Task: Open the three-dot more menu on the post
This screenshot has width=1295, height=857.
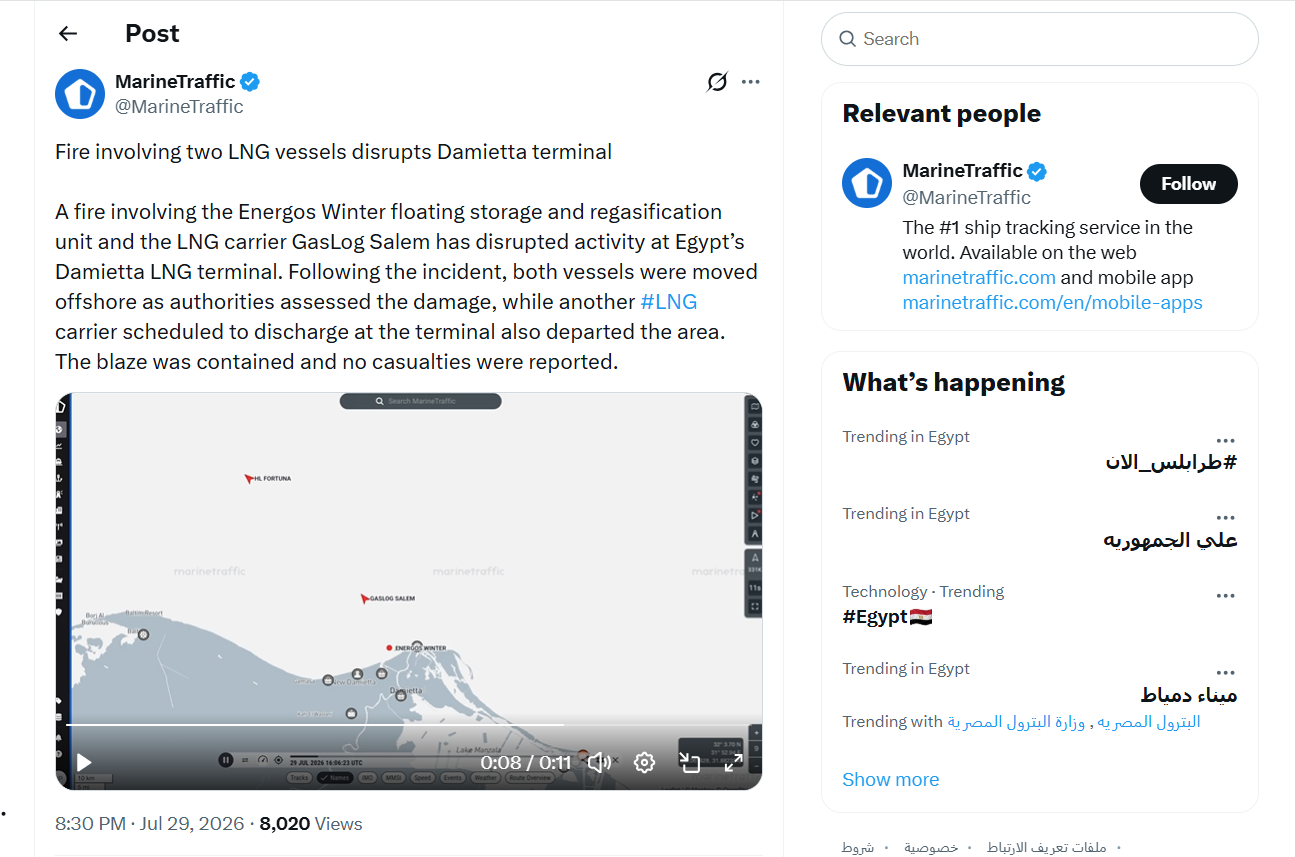Action: tap(751, 82)
